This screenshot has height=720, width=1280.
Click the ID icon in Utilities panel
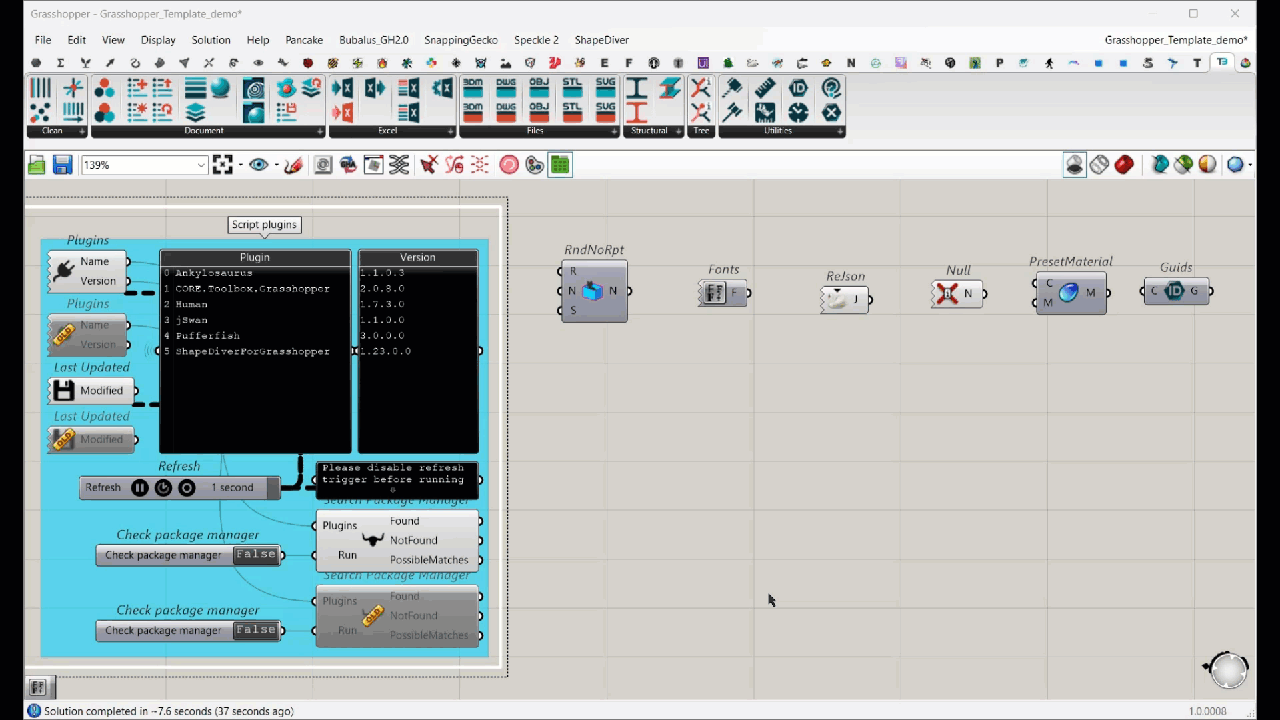click(798, 88)
